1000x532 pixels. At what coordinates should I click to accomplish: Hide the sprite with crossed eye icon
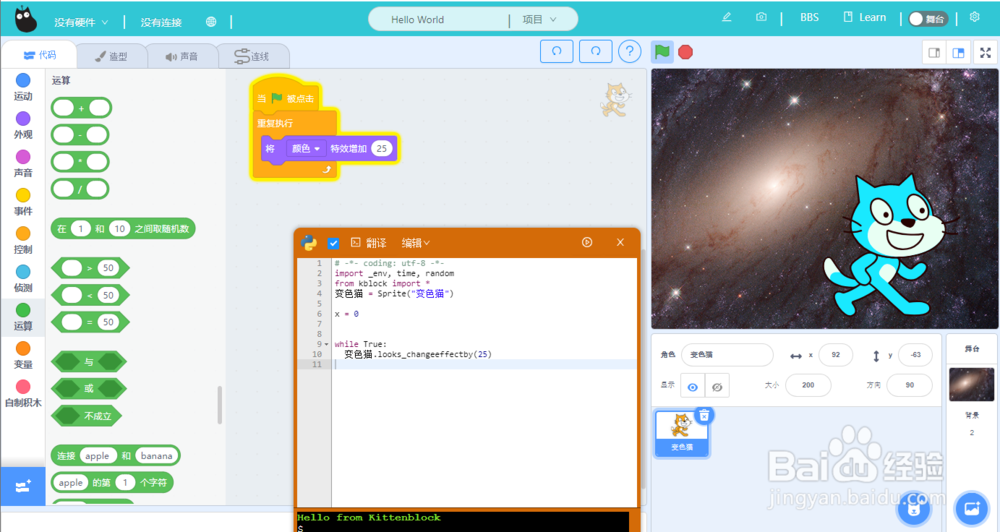pyautogui.click(x=717, y=387)
